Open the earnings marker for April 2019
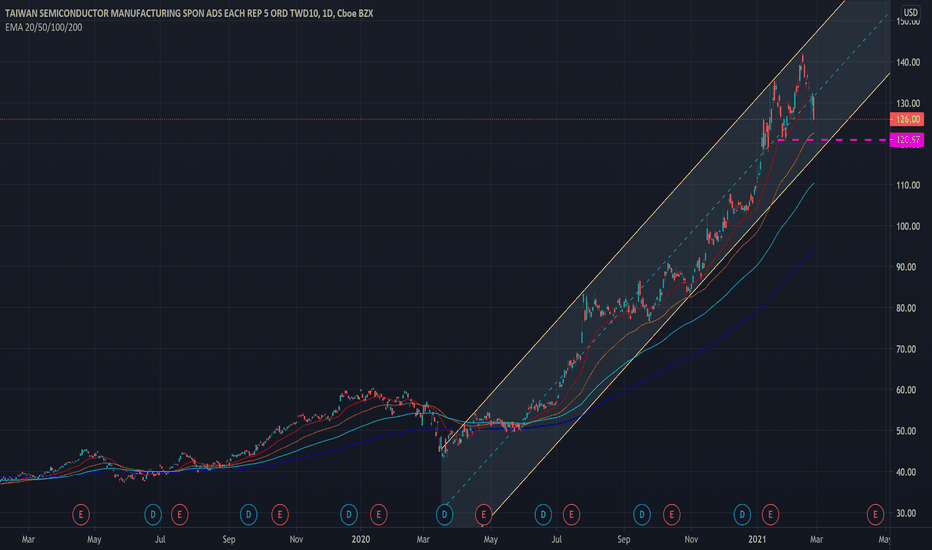932x550 pixels. pos(81,514)
